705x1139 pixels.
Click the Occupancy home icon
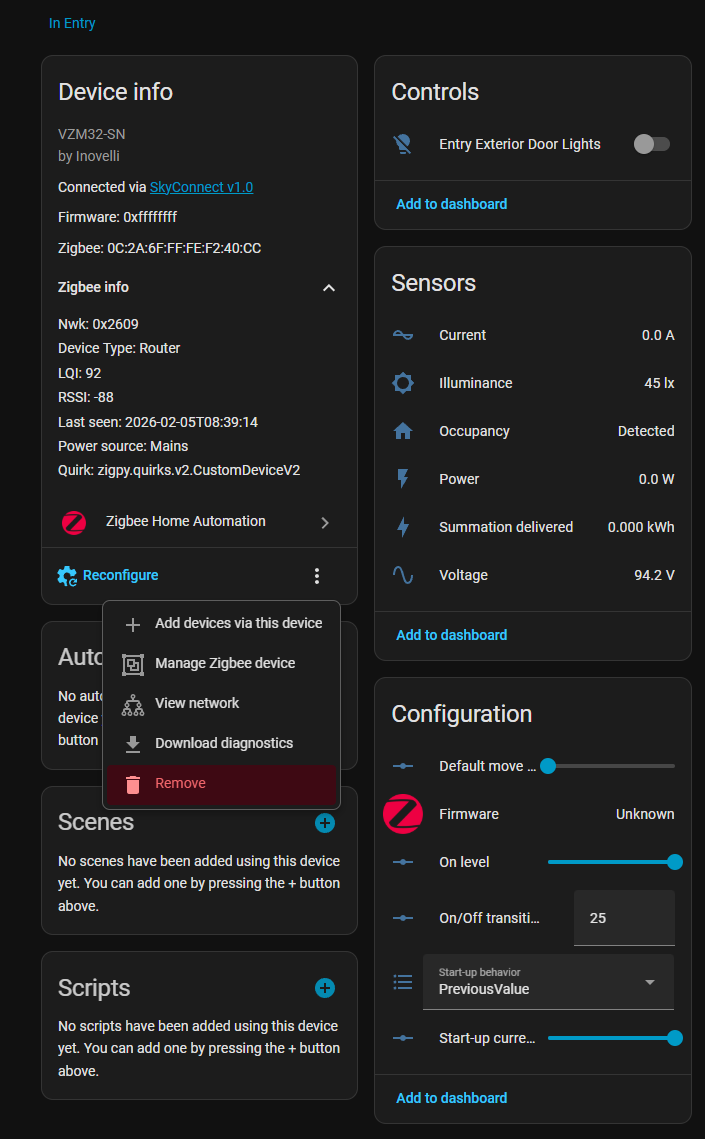[x=403, y=431]
